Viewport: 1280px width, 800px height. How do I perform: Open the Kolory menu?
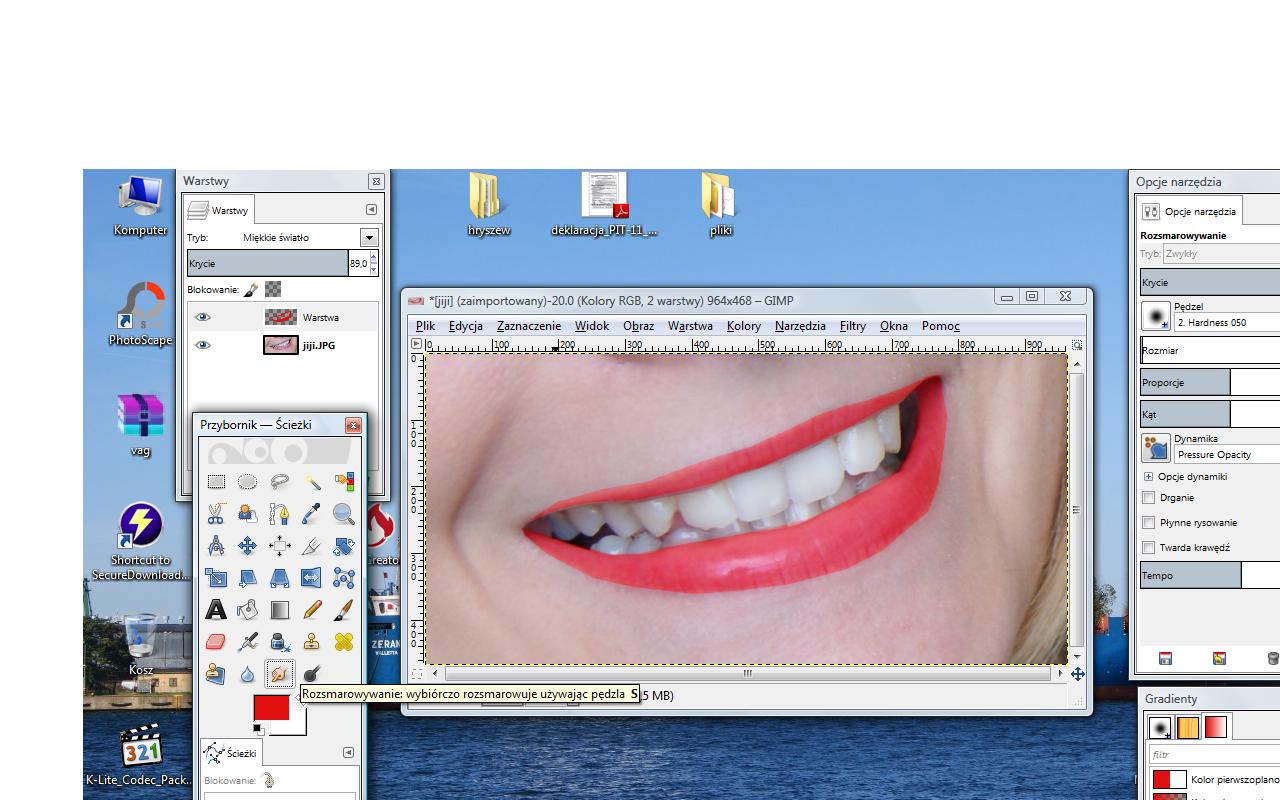pyautogui.click(x=743, y=326)
